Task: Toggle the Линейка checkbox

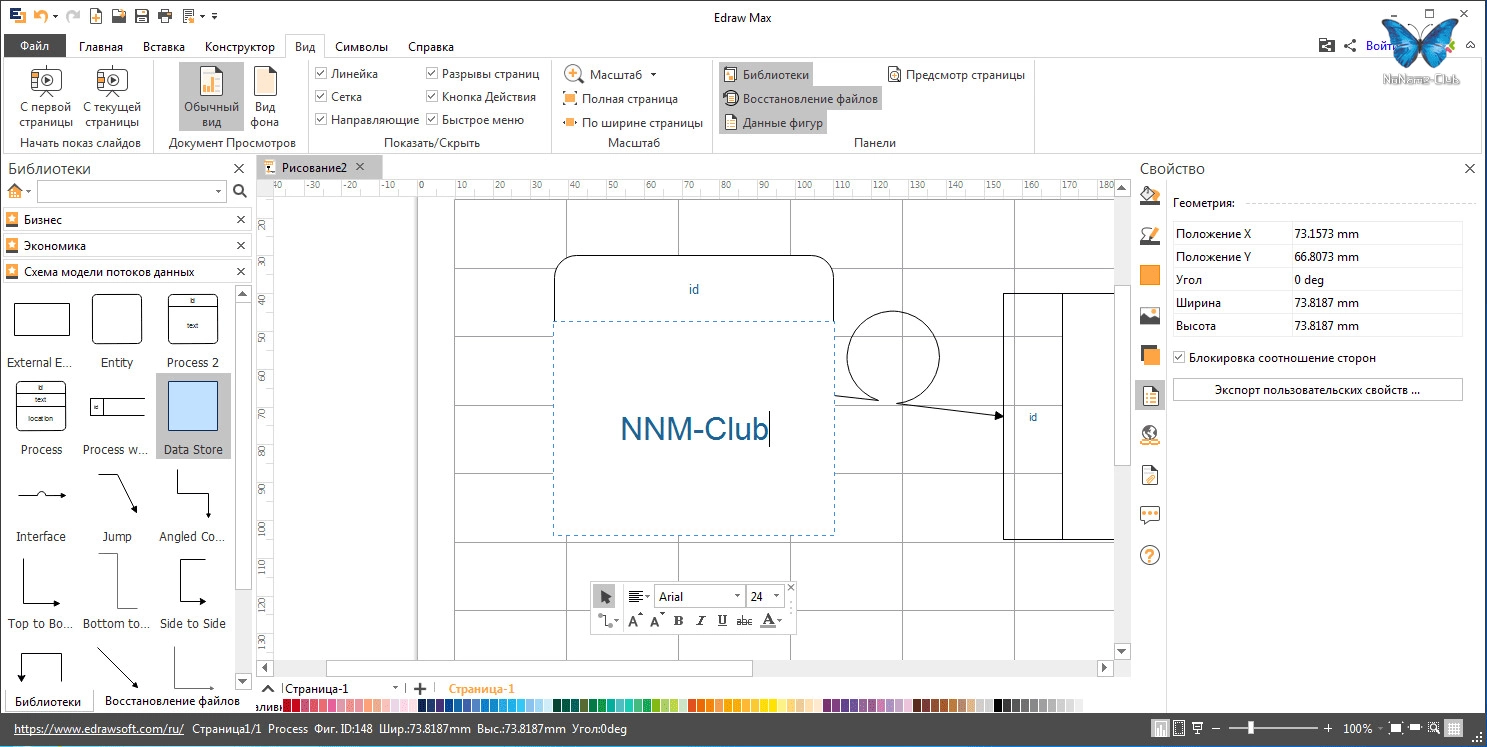Action: [x=321, y=74]
